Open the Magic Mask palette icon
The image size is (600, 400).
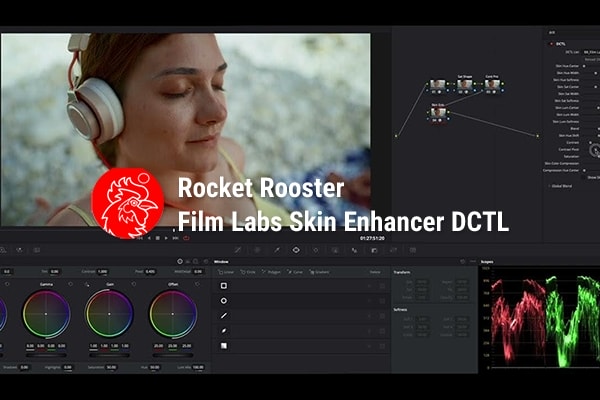(335, 250)
